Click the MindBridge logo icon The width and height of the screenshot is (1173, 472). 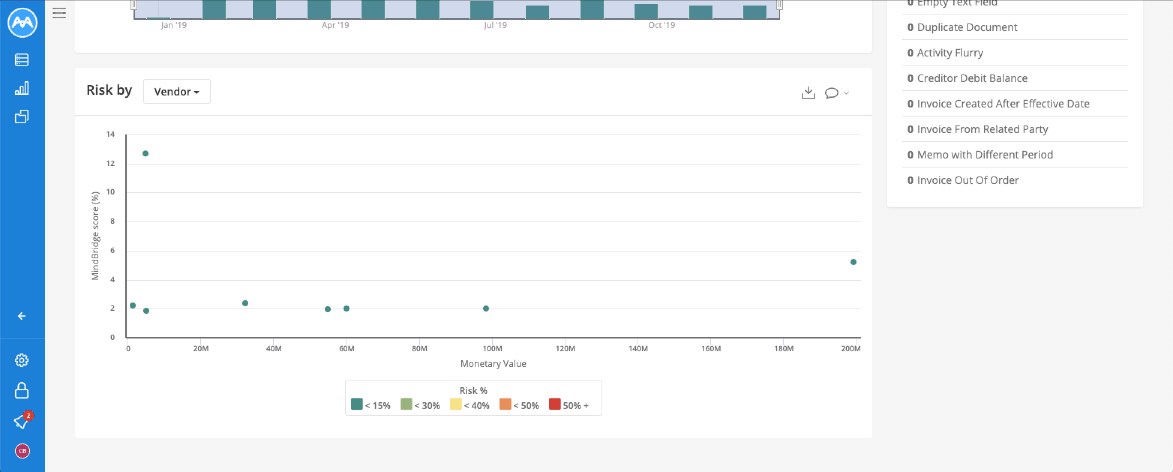pos(22,23)
